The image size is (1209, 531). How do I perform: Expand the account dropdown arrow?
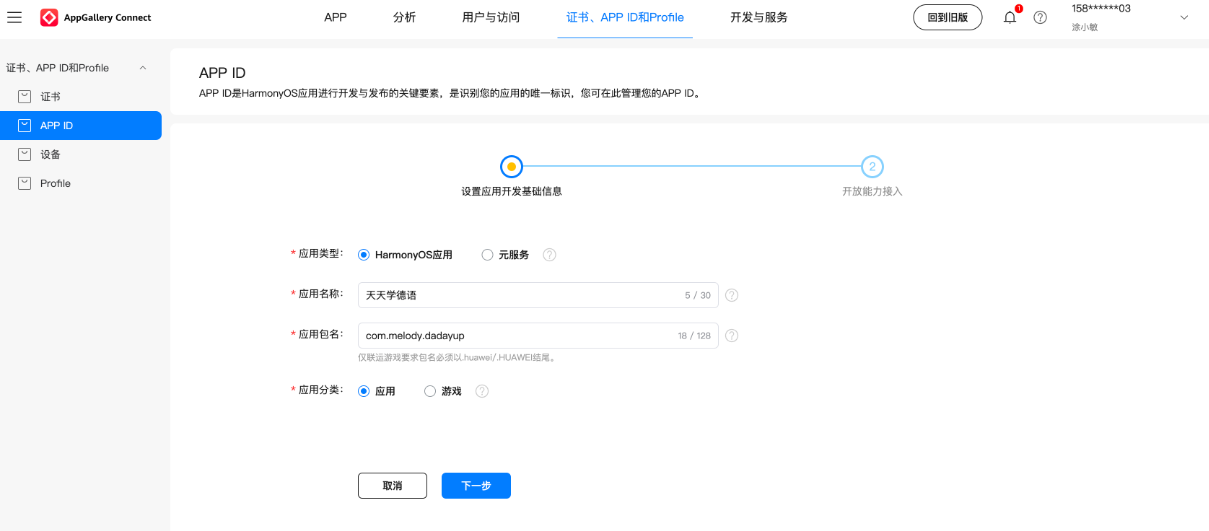tap(1184, 18)
